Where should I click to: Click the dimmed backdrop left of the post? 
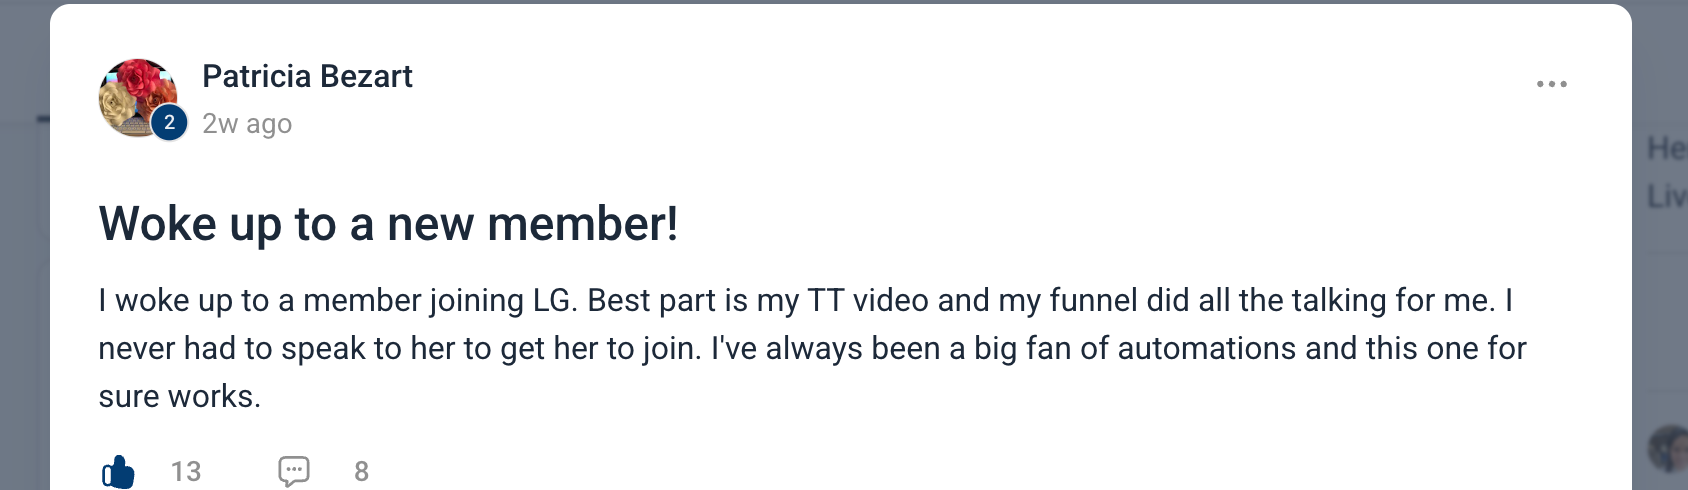24,300
